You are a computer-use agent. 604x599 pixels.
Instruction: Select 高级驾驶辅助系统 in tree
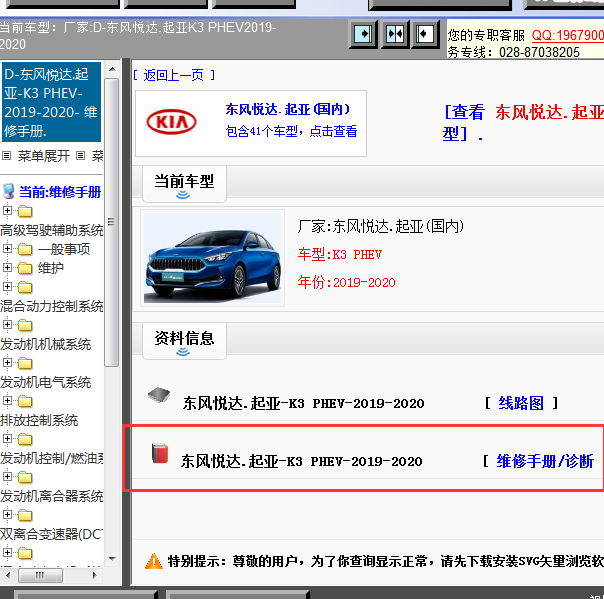(x=52, y=230)
